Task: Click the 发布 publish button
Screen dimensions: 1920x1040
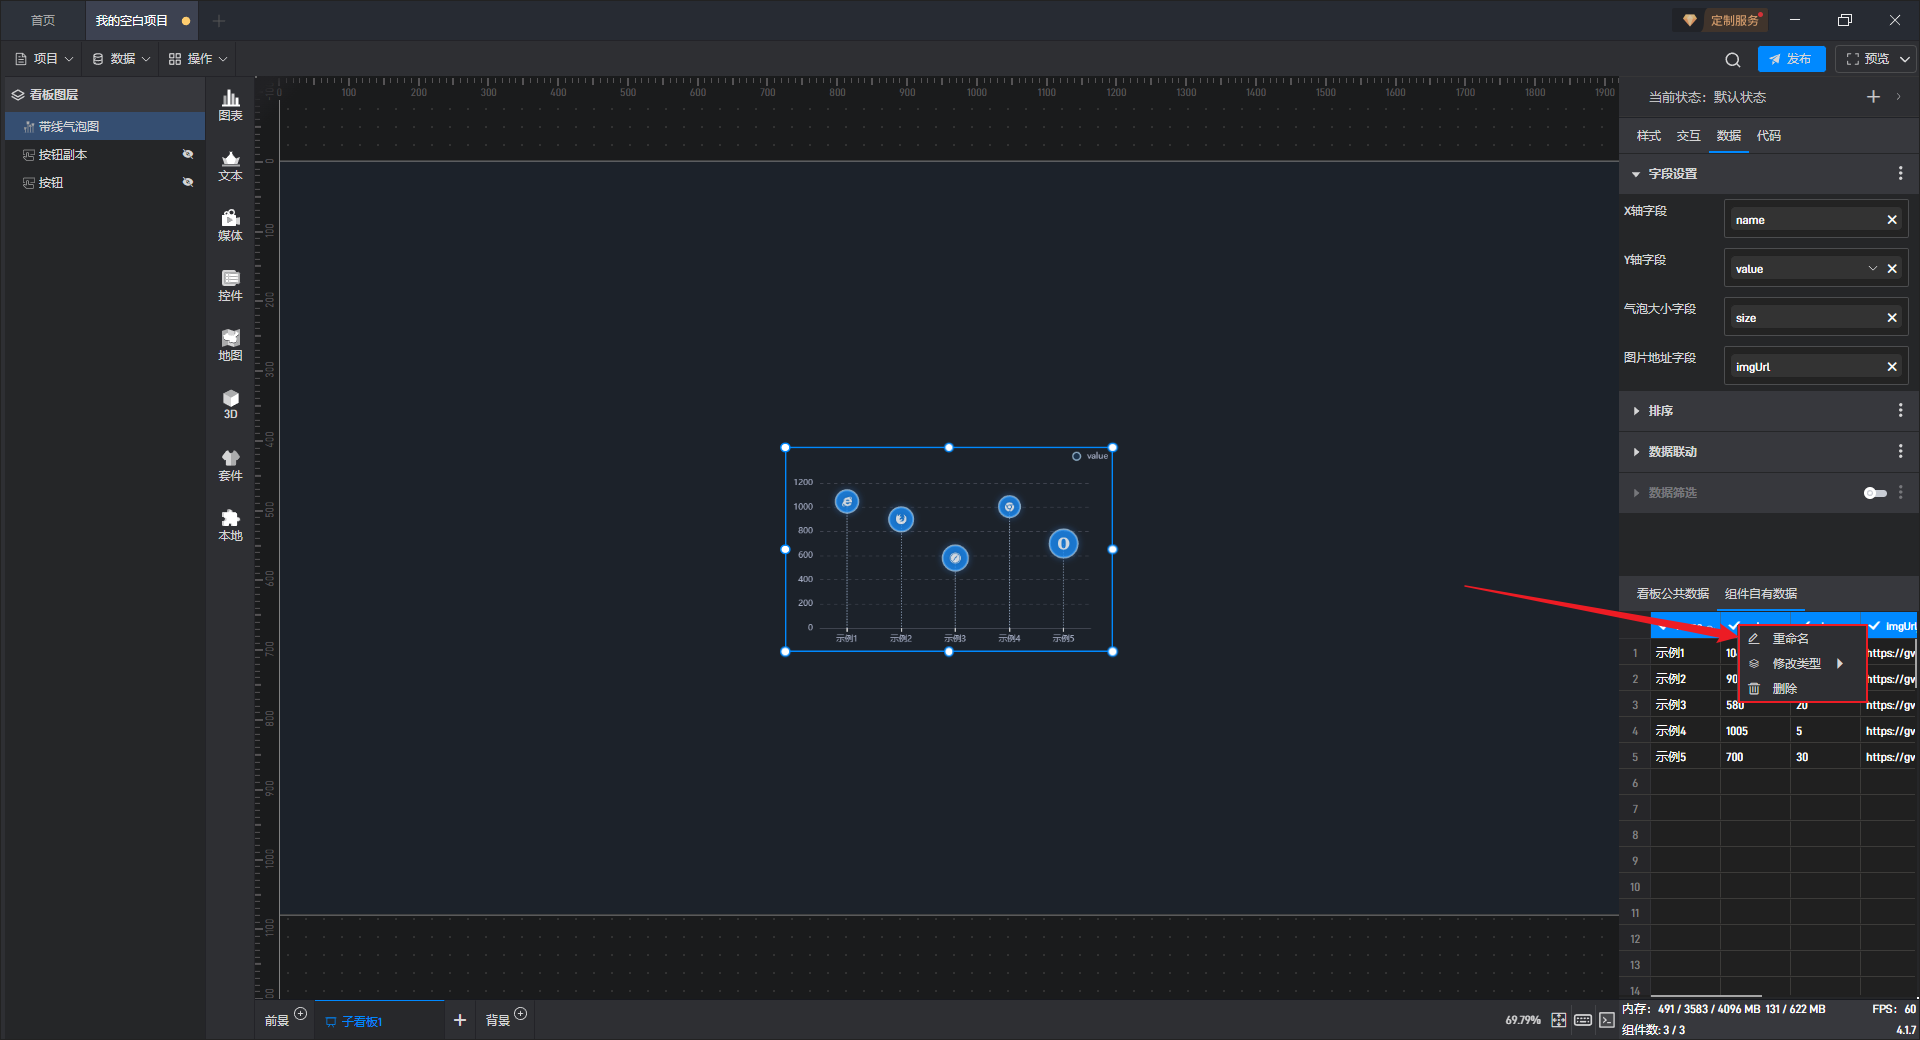Action: click(x=1791, y=59)
